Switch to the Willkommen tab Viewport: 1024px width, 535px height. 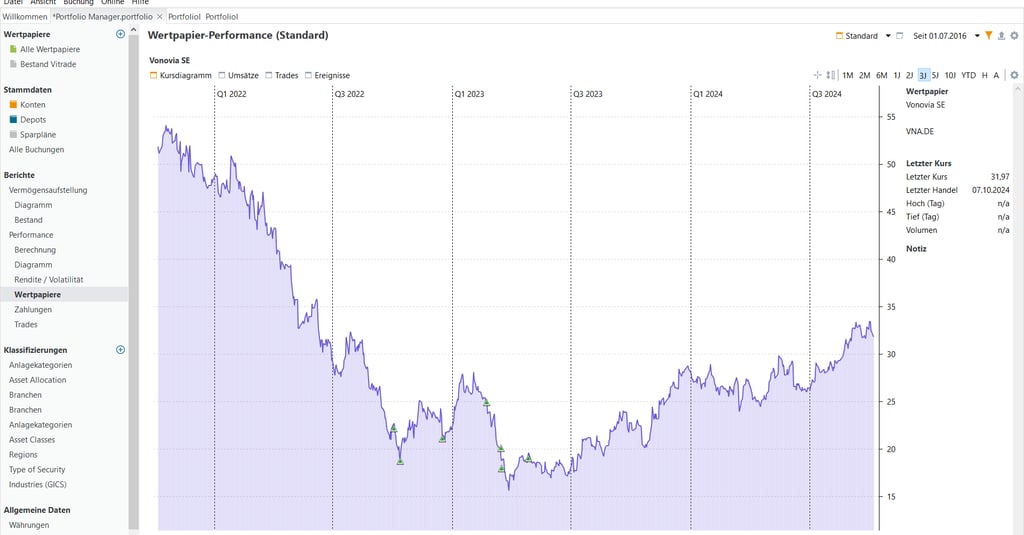coord(24,16)
